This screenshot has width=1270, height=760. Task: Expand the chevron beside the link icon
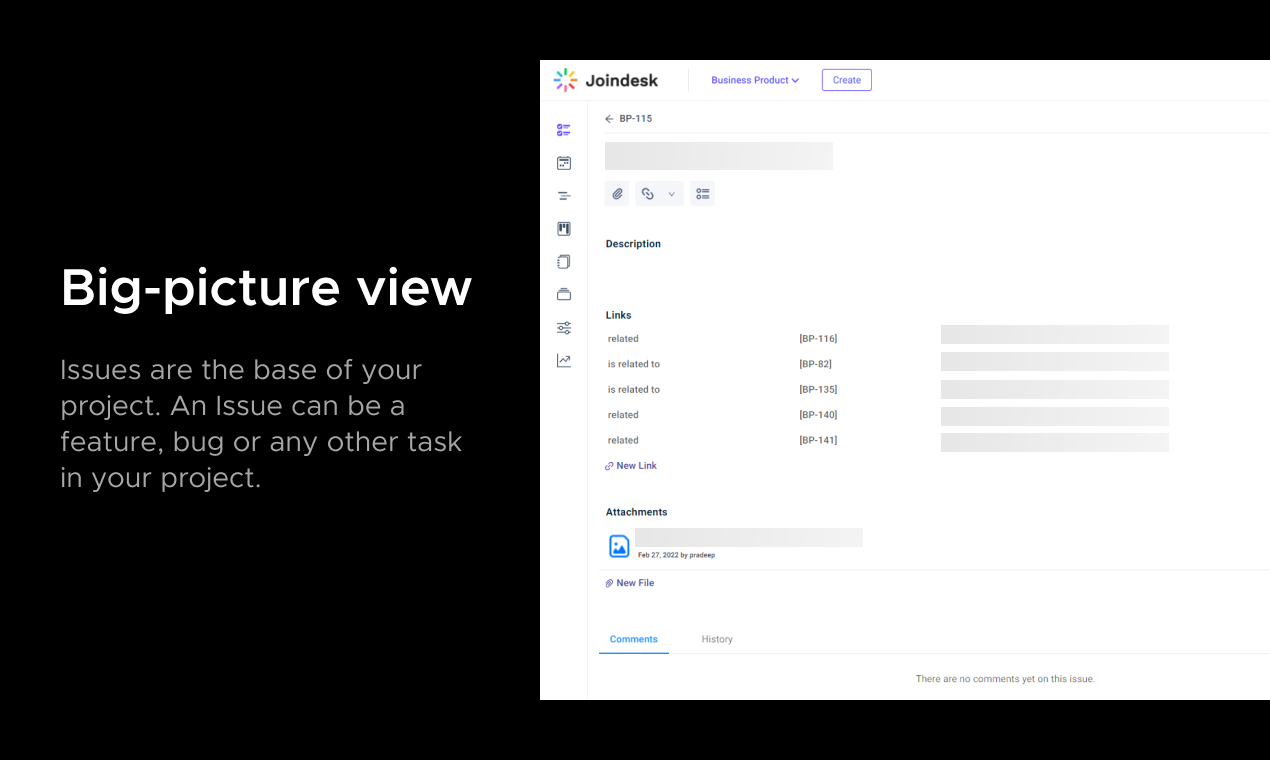point(671,193)
